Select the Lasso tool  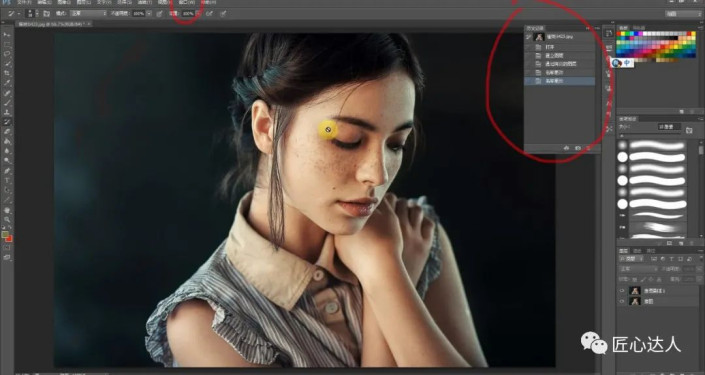[7, 54]
